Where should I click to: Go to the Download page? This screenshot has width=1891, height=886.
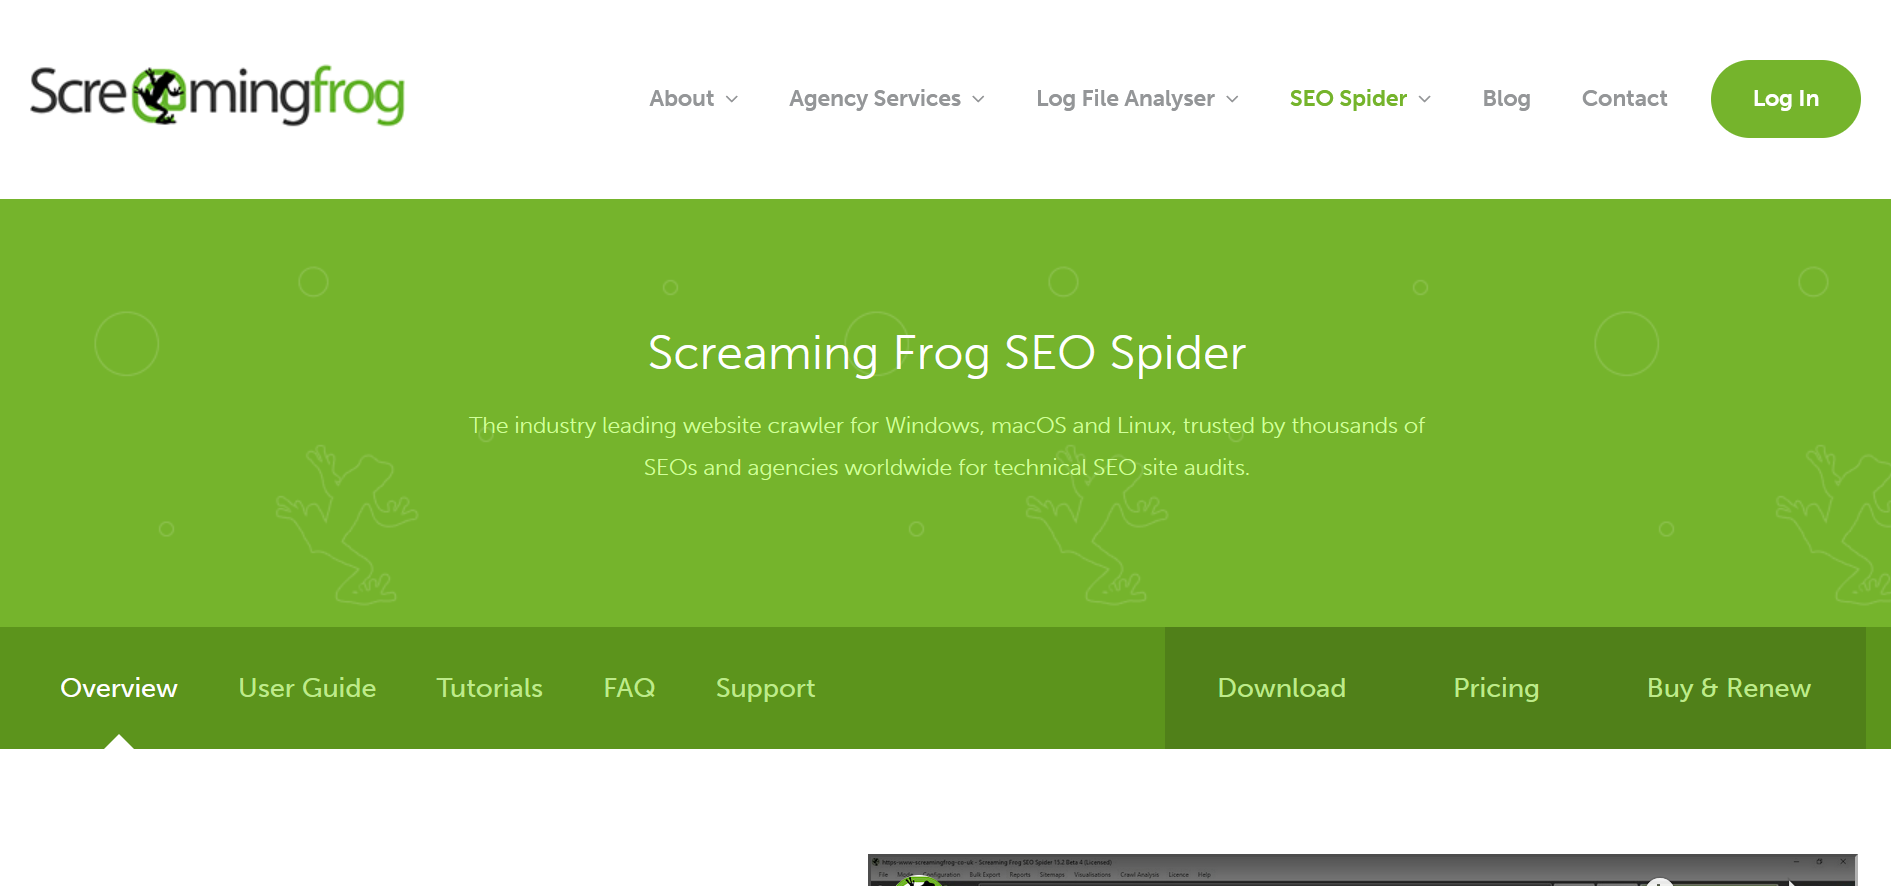1281,688
